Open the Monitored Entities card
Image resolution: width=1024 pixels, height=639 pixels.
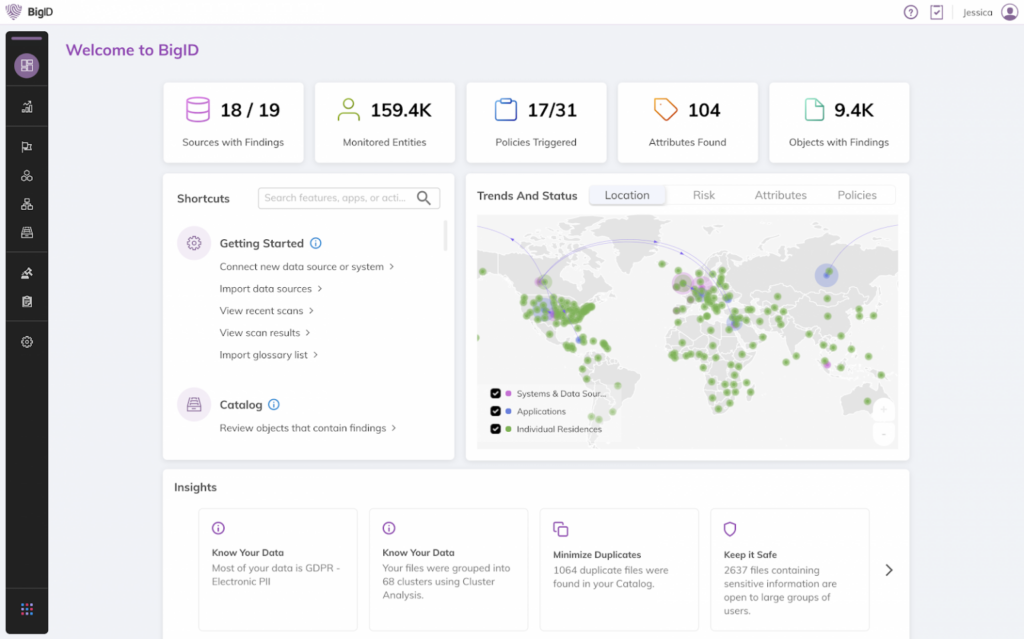[385, 122]
